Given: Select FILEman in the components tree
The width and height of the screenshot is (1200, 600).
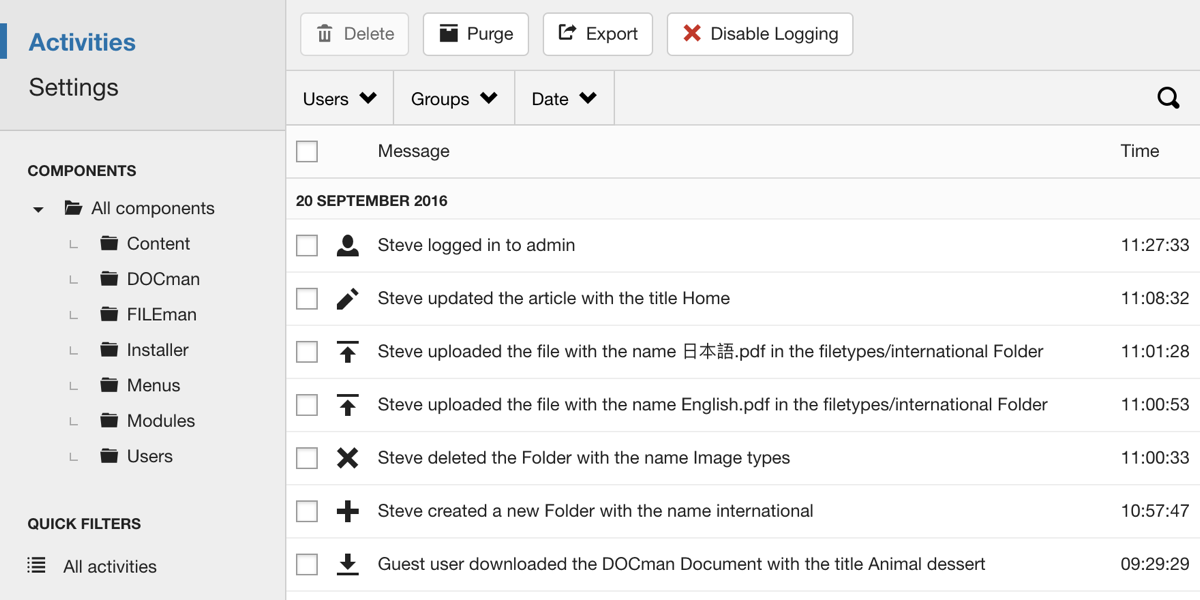Looking at the screenshot, I should pos(161,314).
